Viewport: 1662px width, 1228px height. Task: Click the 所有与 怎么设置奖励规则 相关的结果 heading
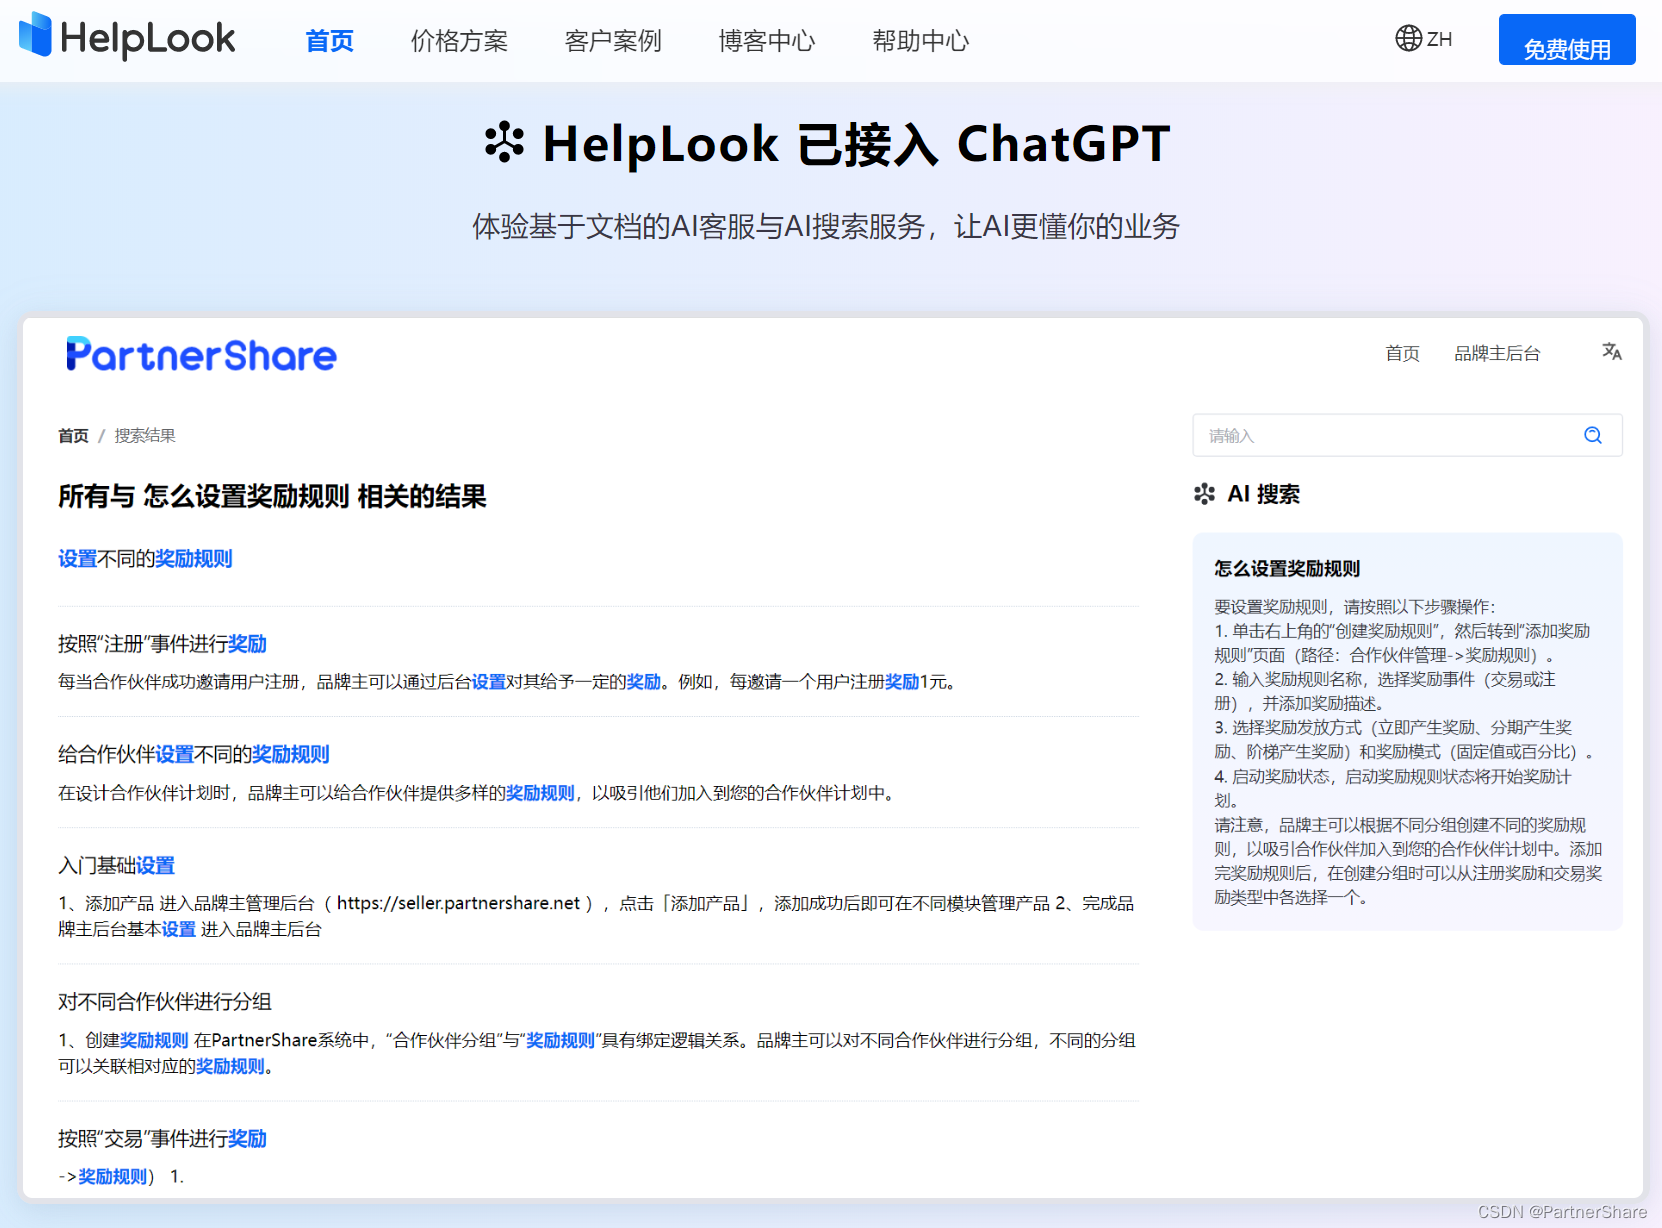(272, 497)
